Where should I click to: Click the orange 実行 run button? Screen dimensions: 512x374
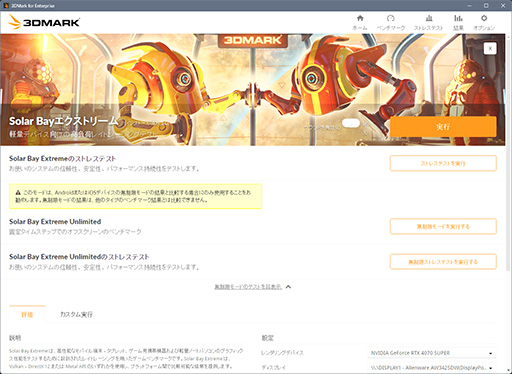coord(443,127)
